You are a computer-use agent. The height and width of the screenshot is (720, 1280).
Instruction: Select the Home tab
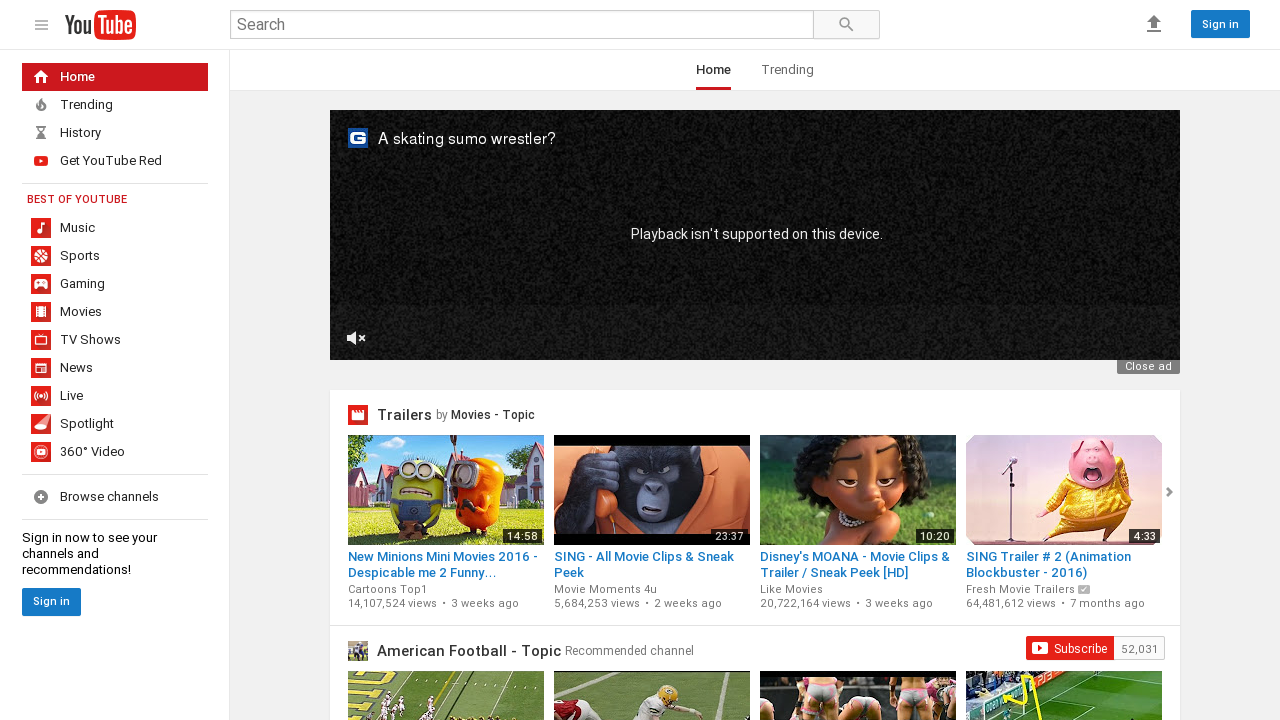(x=713, y=70)
